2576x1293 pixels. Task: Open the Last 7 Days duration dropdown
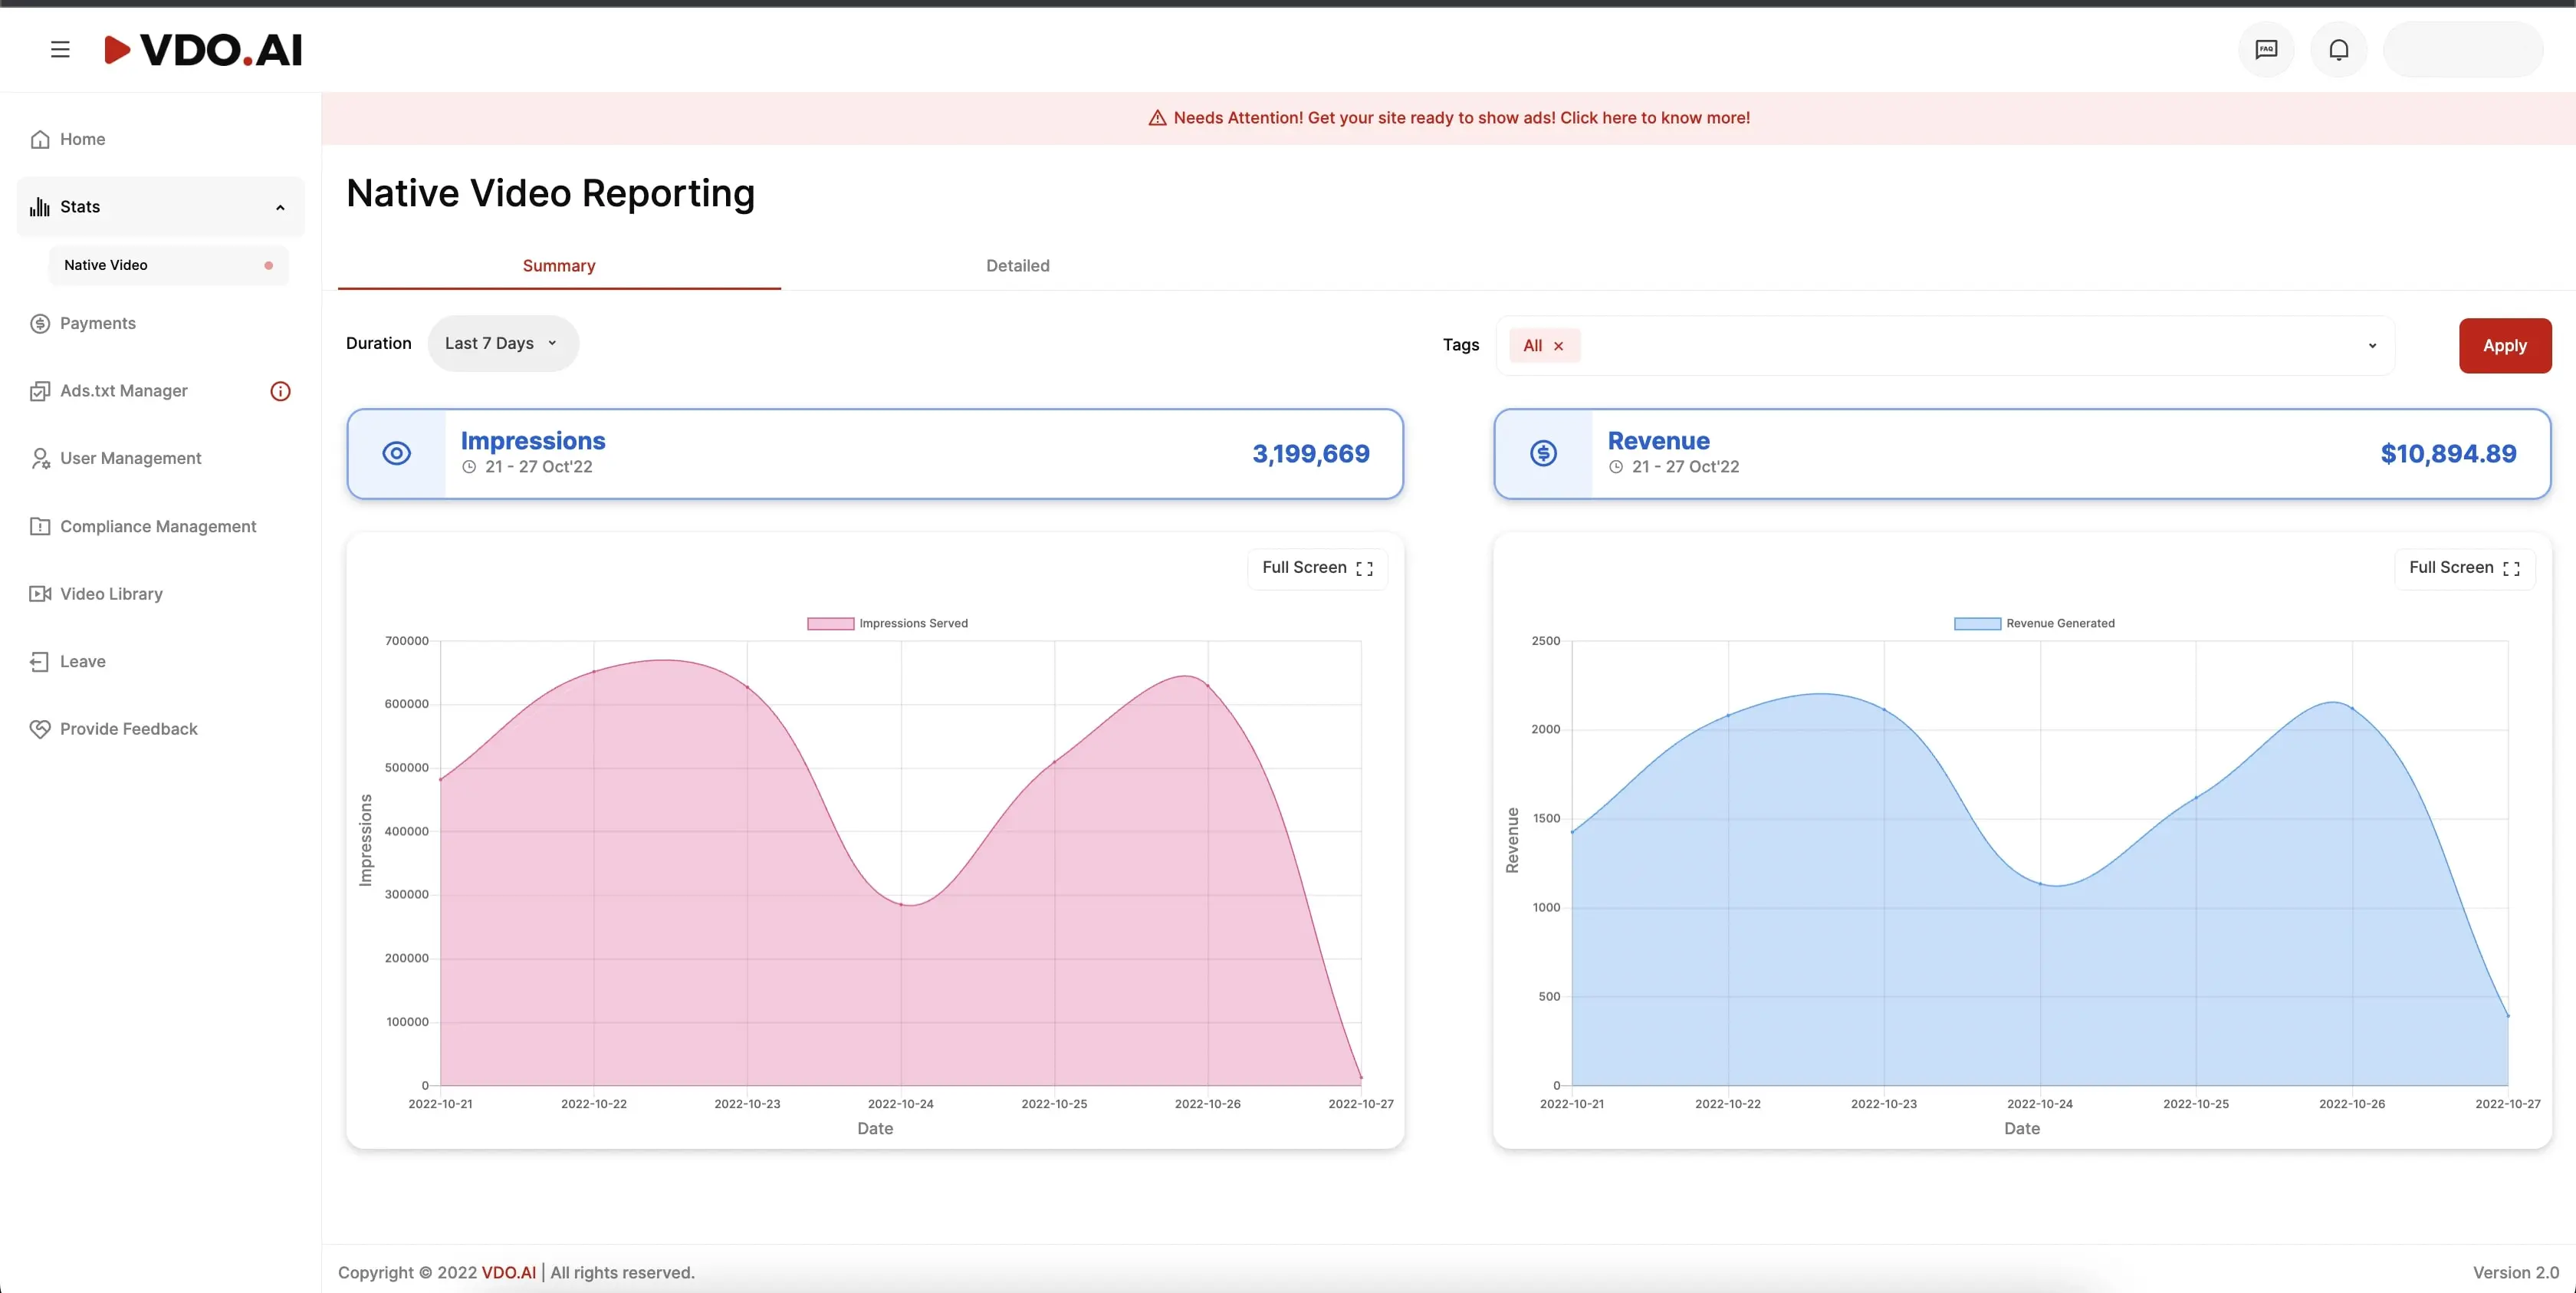(x=502, y=343)
